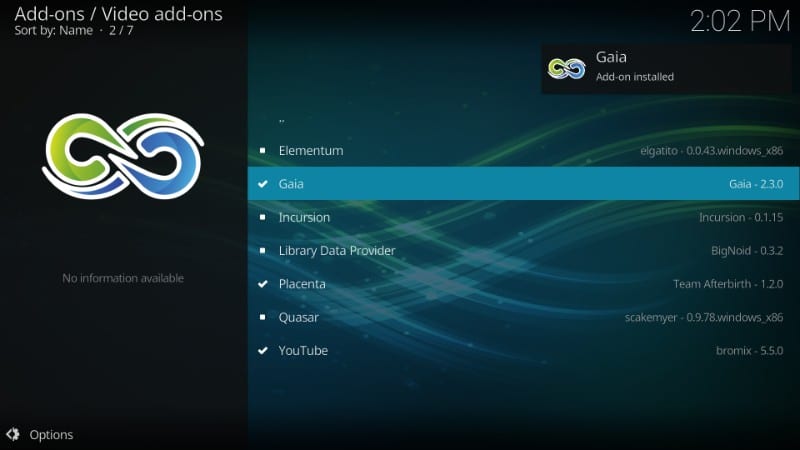Select the YouTube add-on
This screenshot has width=800, height=450.
[x=523, y=351]
